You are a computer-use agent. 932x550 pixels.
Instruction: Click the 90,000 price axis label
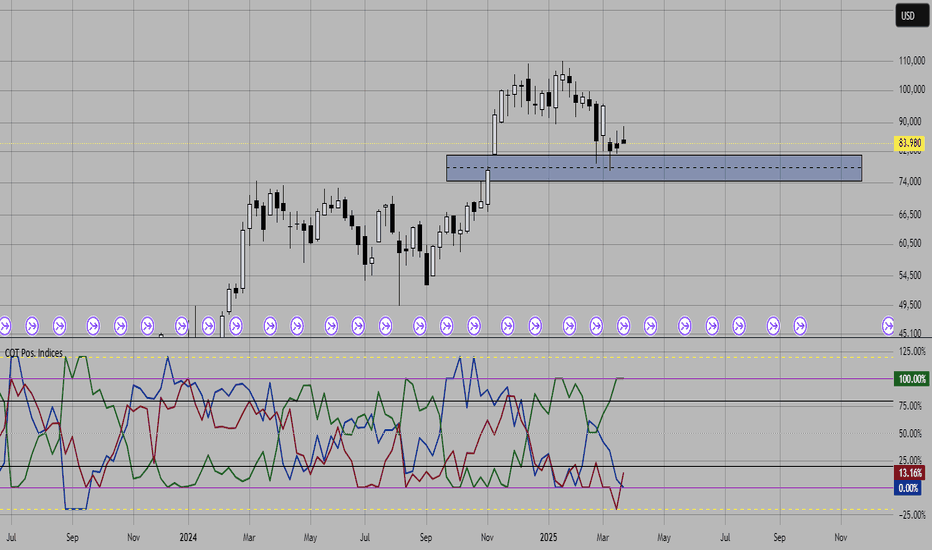[910, 122]
